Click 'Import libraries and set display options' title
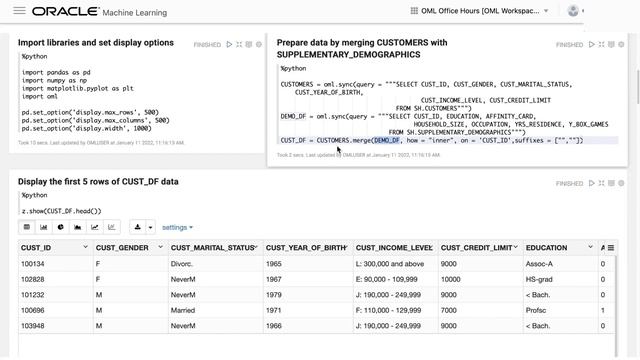 96,43
